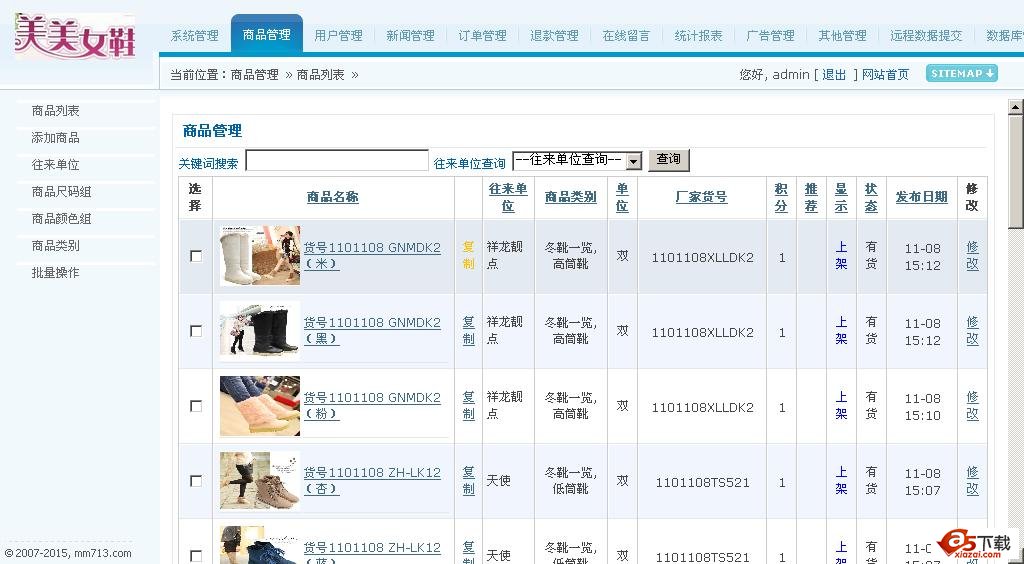This screenshot has height=564, width=1024.
Task: Click 复制 for the GNMDK2（米） row
Action: coord(469,256)
